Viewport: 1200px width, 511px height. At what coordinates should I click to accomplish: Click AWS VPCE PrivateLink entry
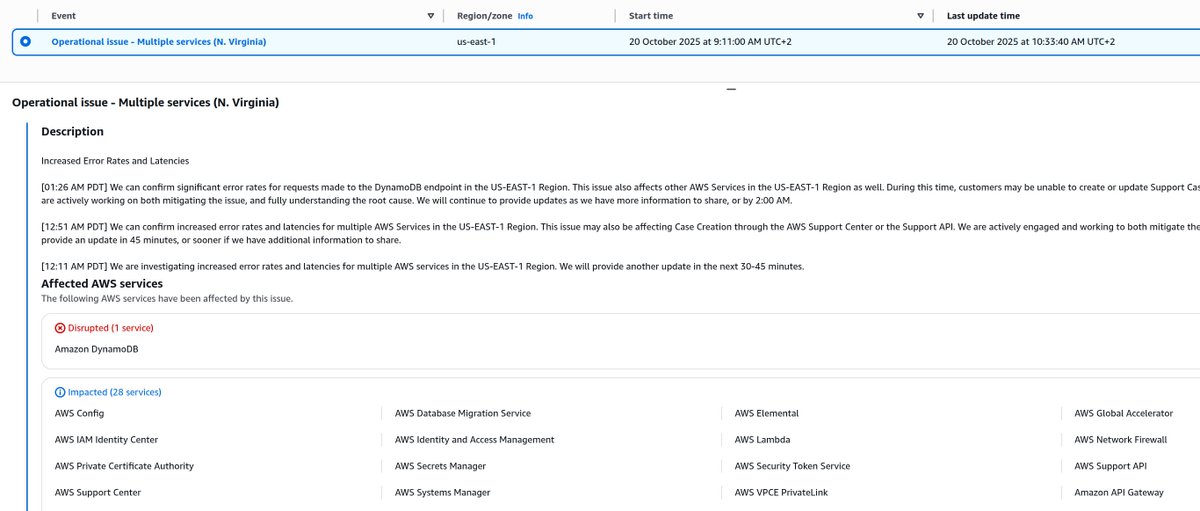(781, 492)
